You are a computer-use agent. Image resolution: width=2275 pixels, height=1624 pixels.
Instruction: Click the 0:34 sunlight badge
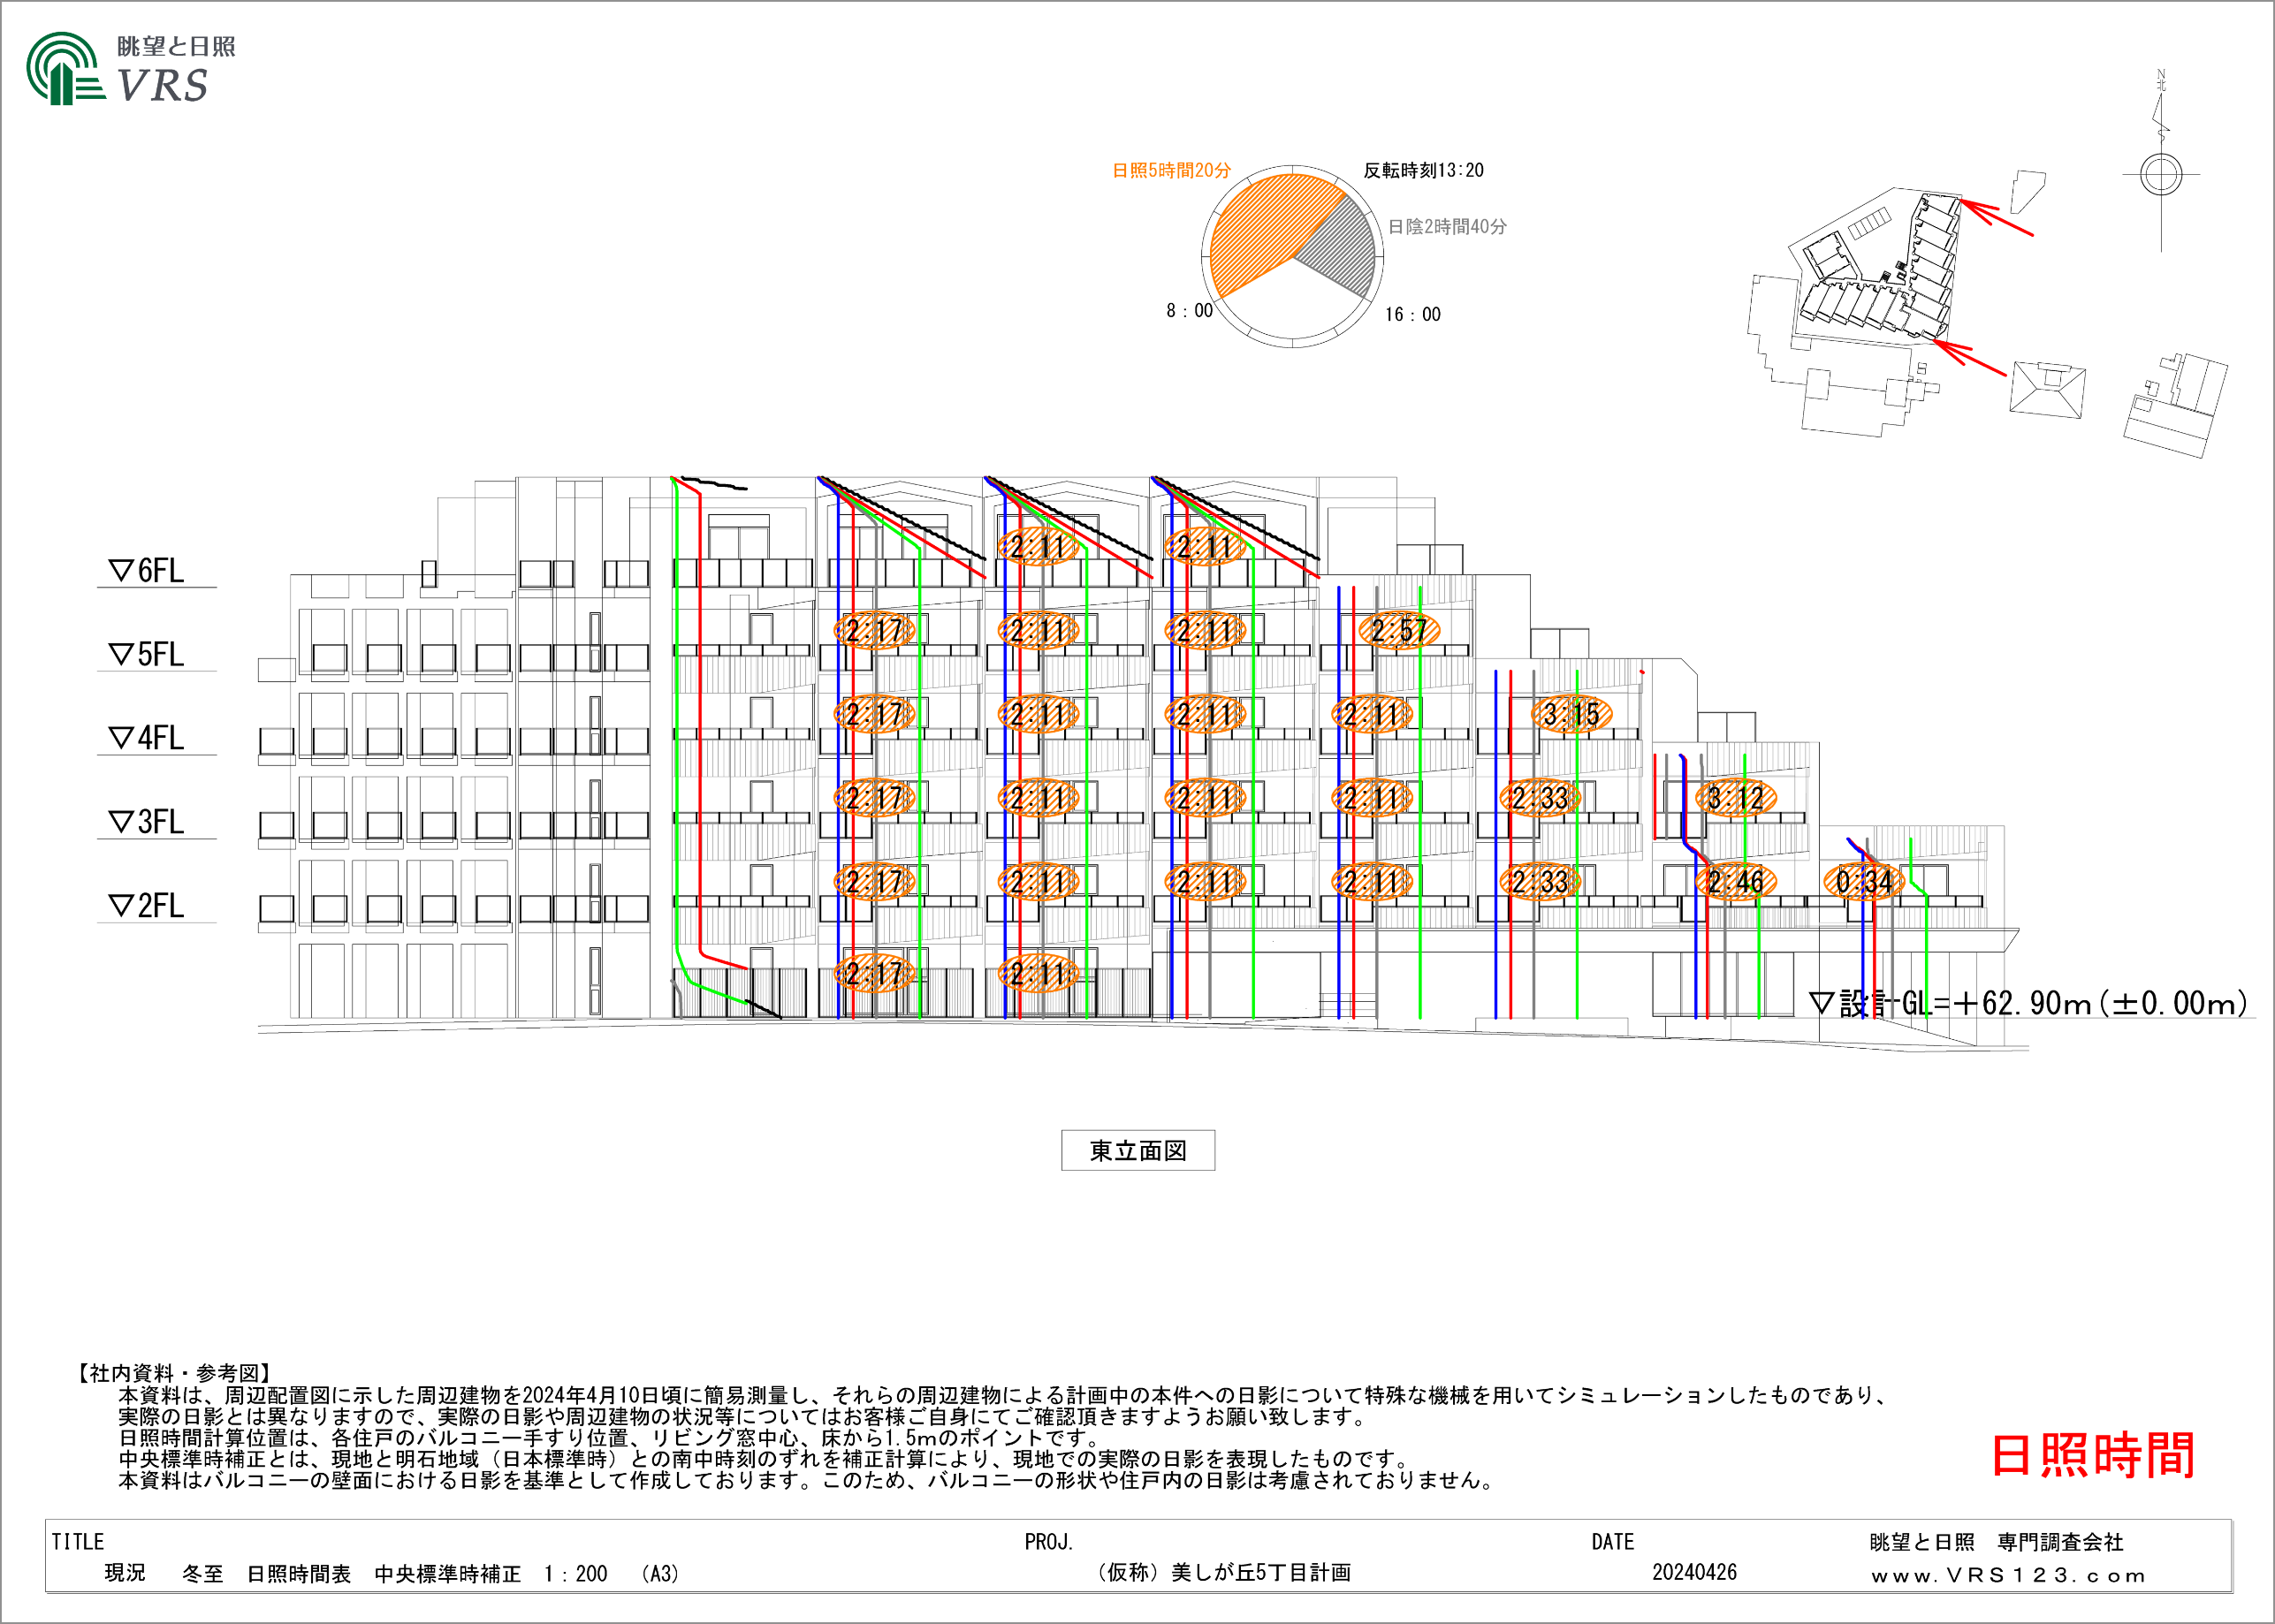tap(1864, 882)
